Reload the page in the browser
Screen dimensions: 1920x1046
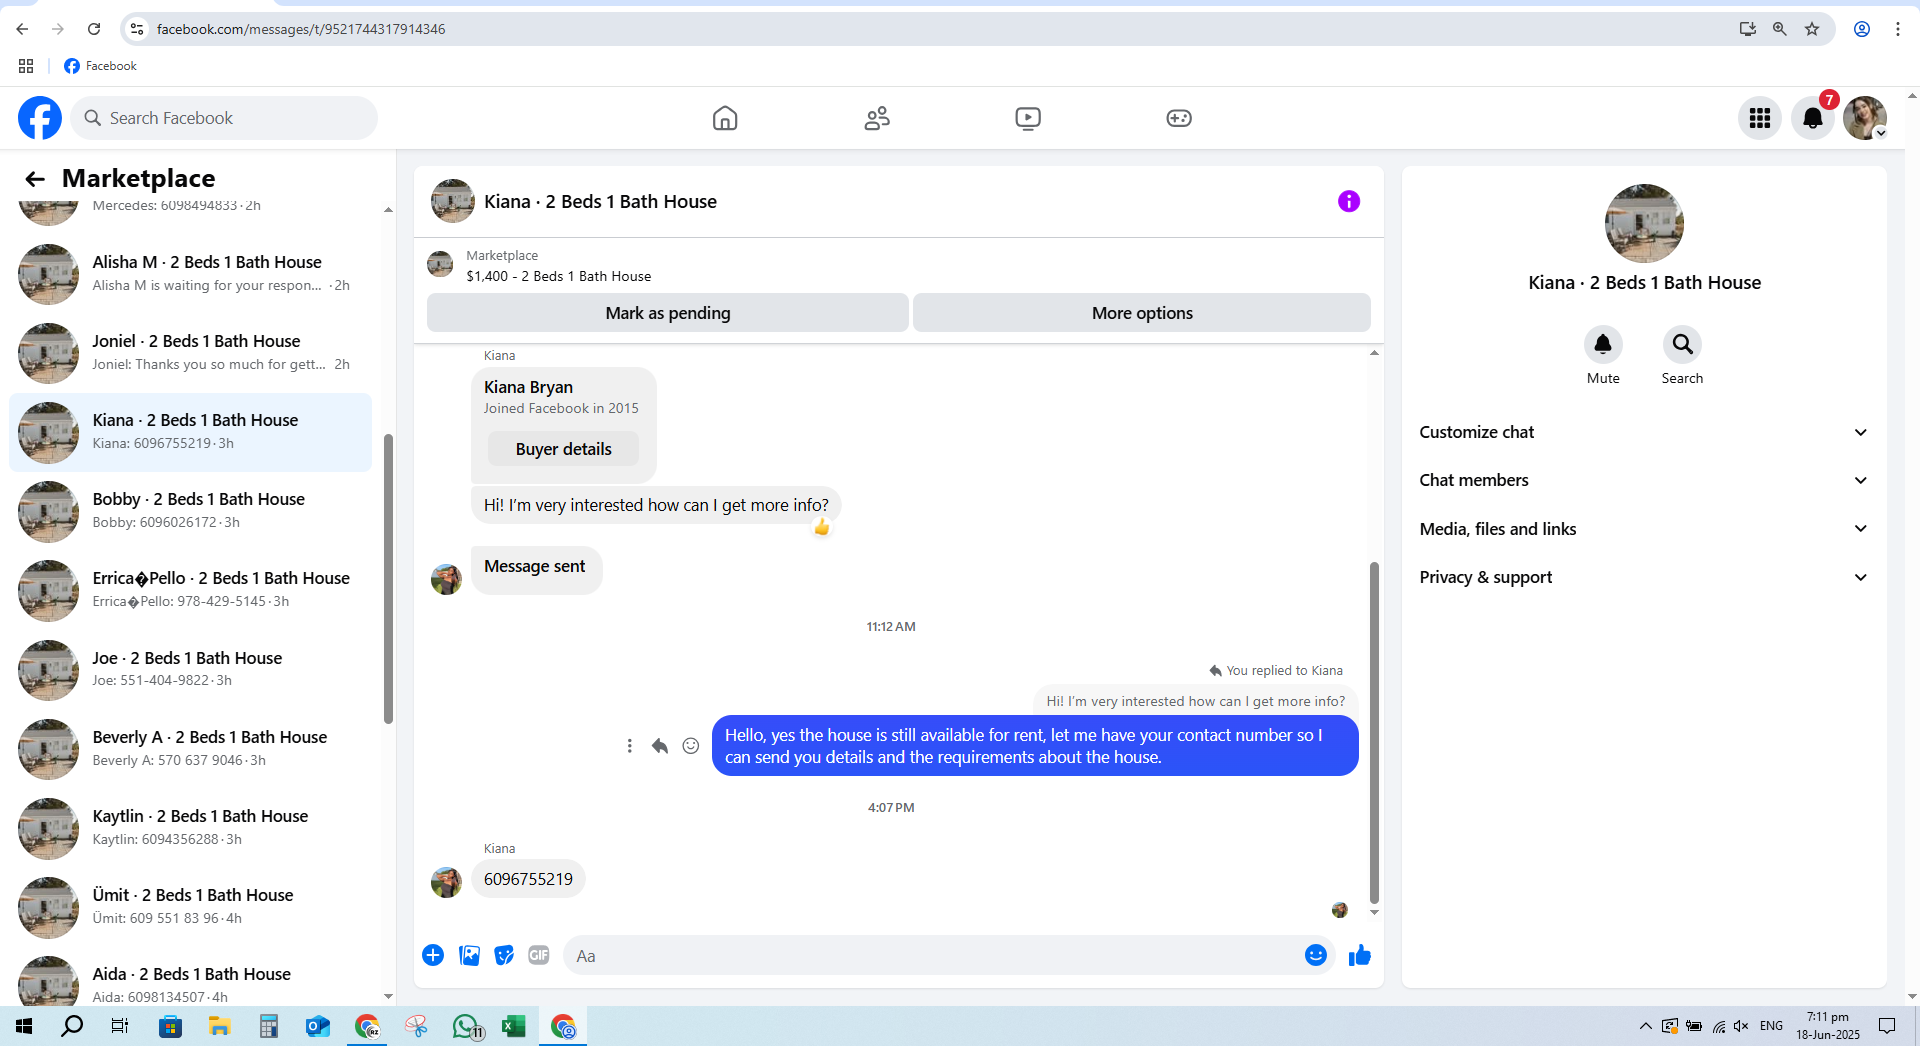[94, 29]
